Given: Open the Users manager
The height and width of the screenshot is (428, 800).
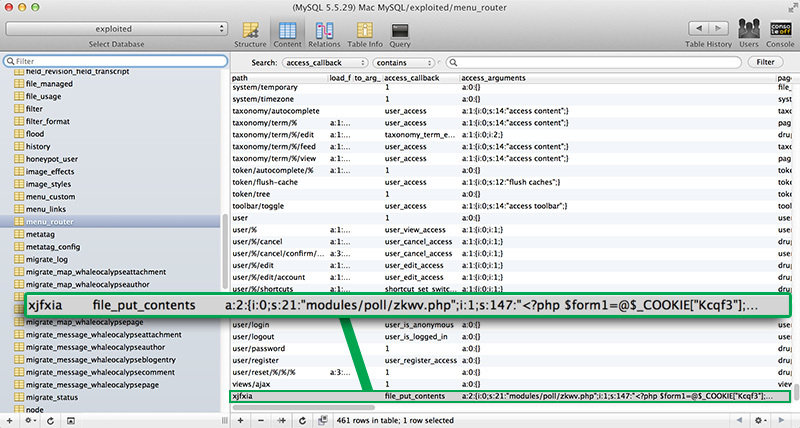Looking at the screenshot, I should (x=749, y=35).
